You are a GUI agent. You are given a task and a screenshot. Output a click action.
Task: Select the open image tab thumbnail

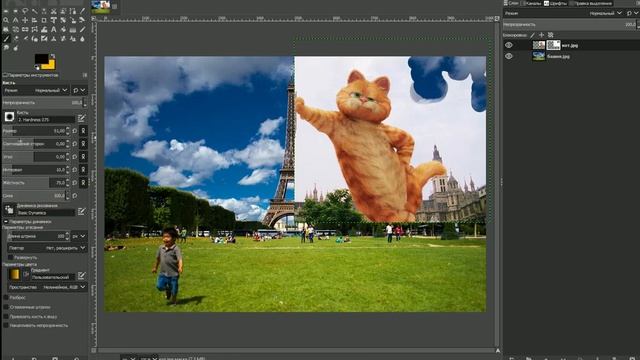point(101,6)
